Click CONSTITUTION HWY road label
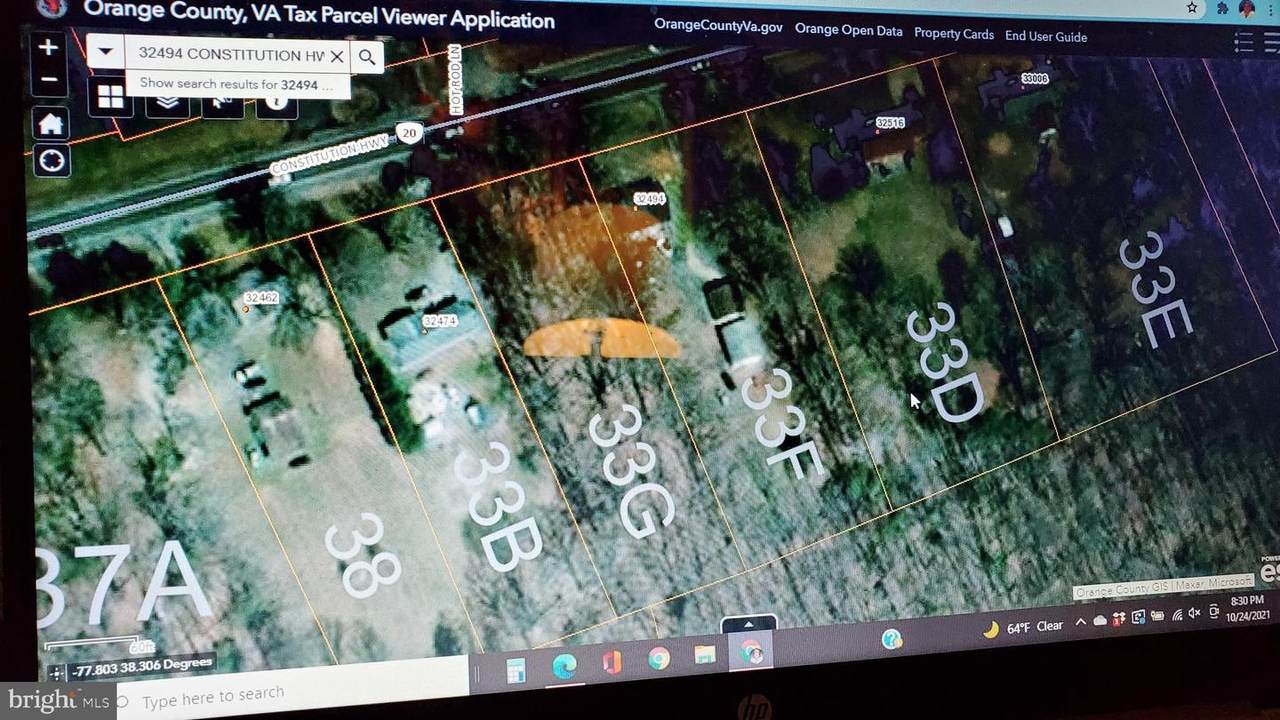This screenshot has height=720, width=1280. tap(328, 158)
